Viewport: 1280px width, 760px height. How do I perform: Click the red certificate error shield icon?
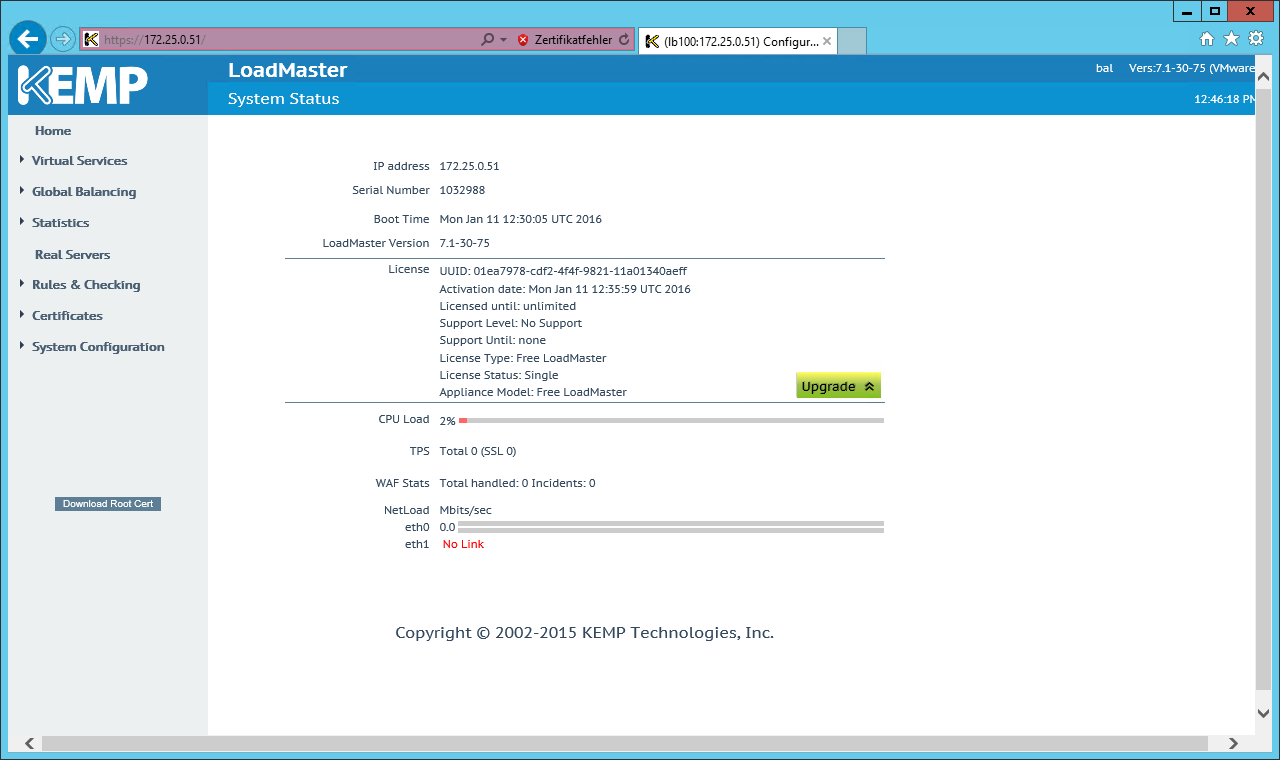pyautogui.click(x=523, y=40)
